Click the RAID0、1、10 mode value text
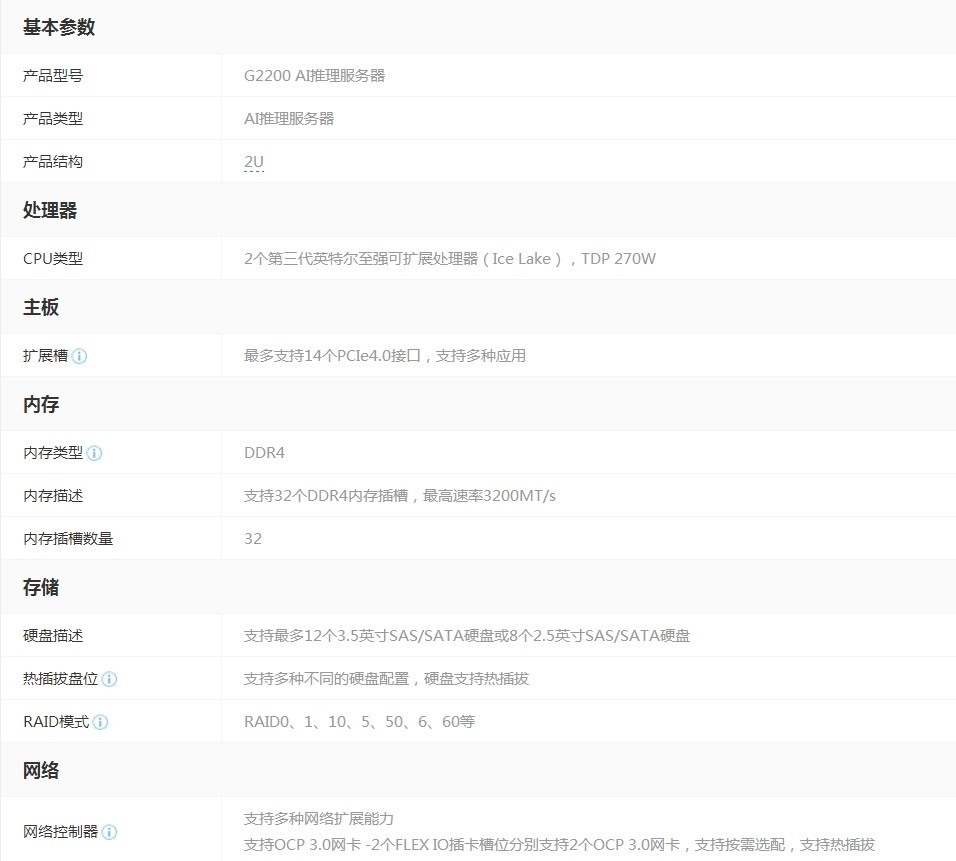The width and height of the screenshot is (956, 861). [359, 722]
